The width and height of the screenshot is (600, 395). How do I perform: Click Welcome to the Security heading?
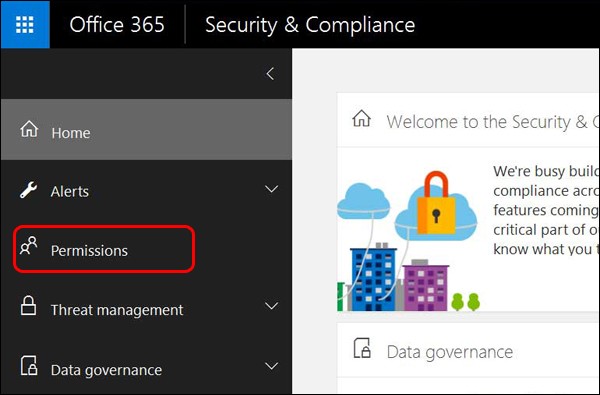pyautogui.click(x=493, y=122)
